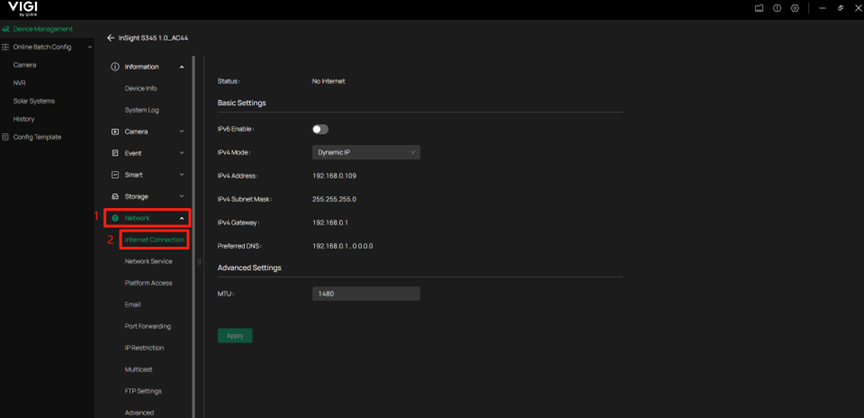Click the back arrow beside InSight S345
The height and width of the screenshot is (418, 864).
click(111, 38)
